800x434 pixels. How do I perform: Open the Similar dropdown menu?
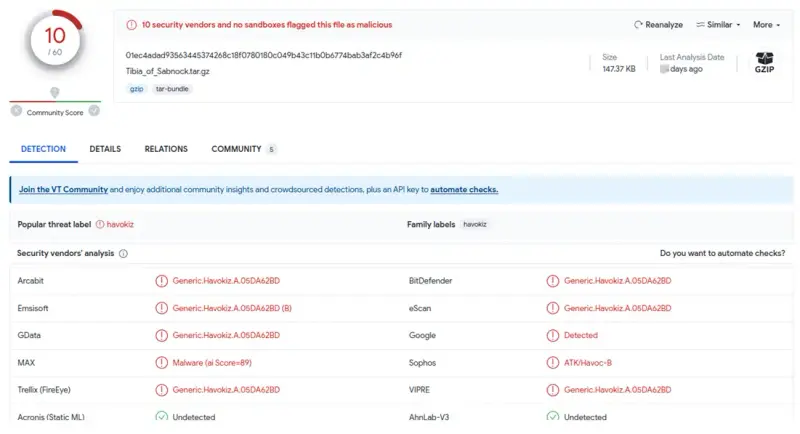coord(718,24)
